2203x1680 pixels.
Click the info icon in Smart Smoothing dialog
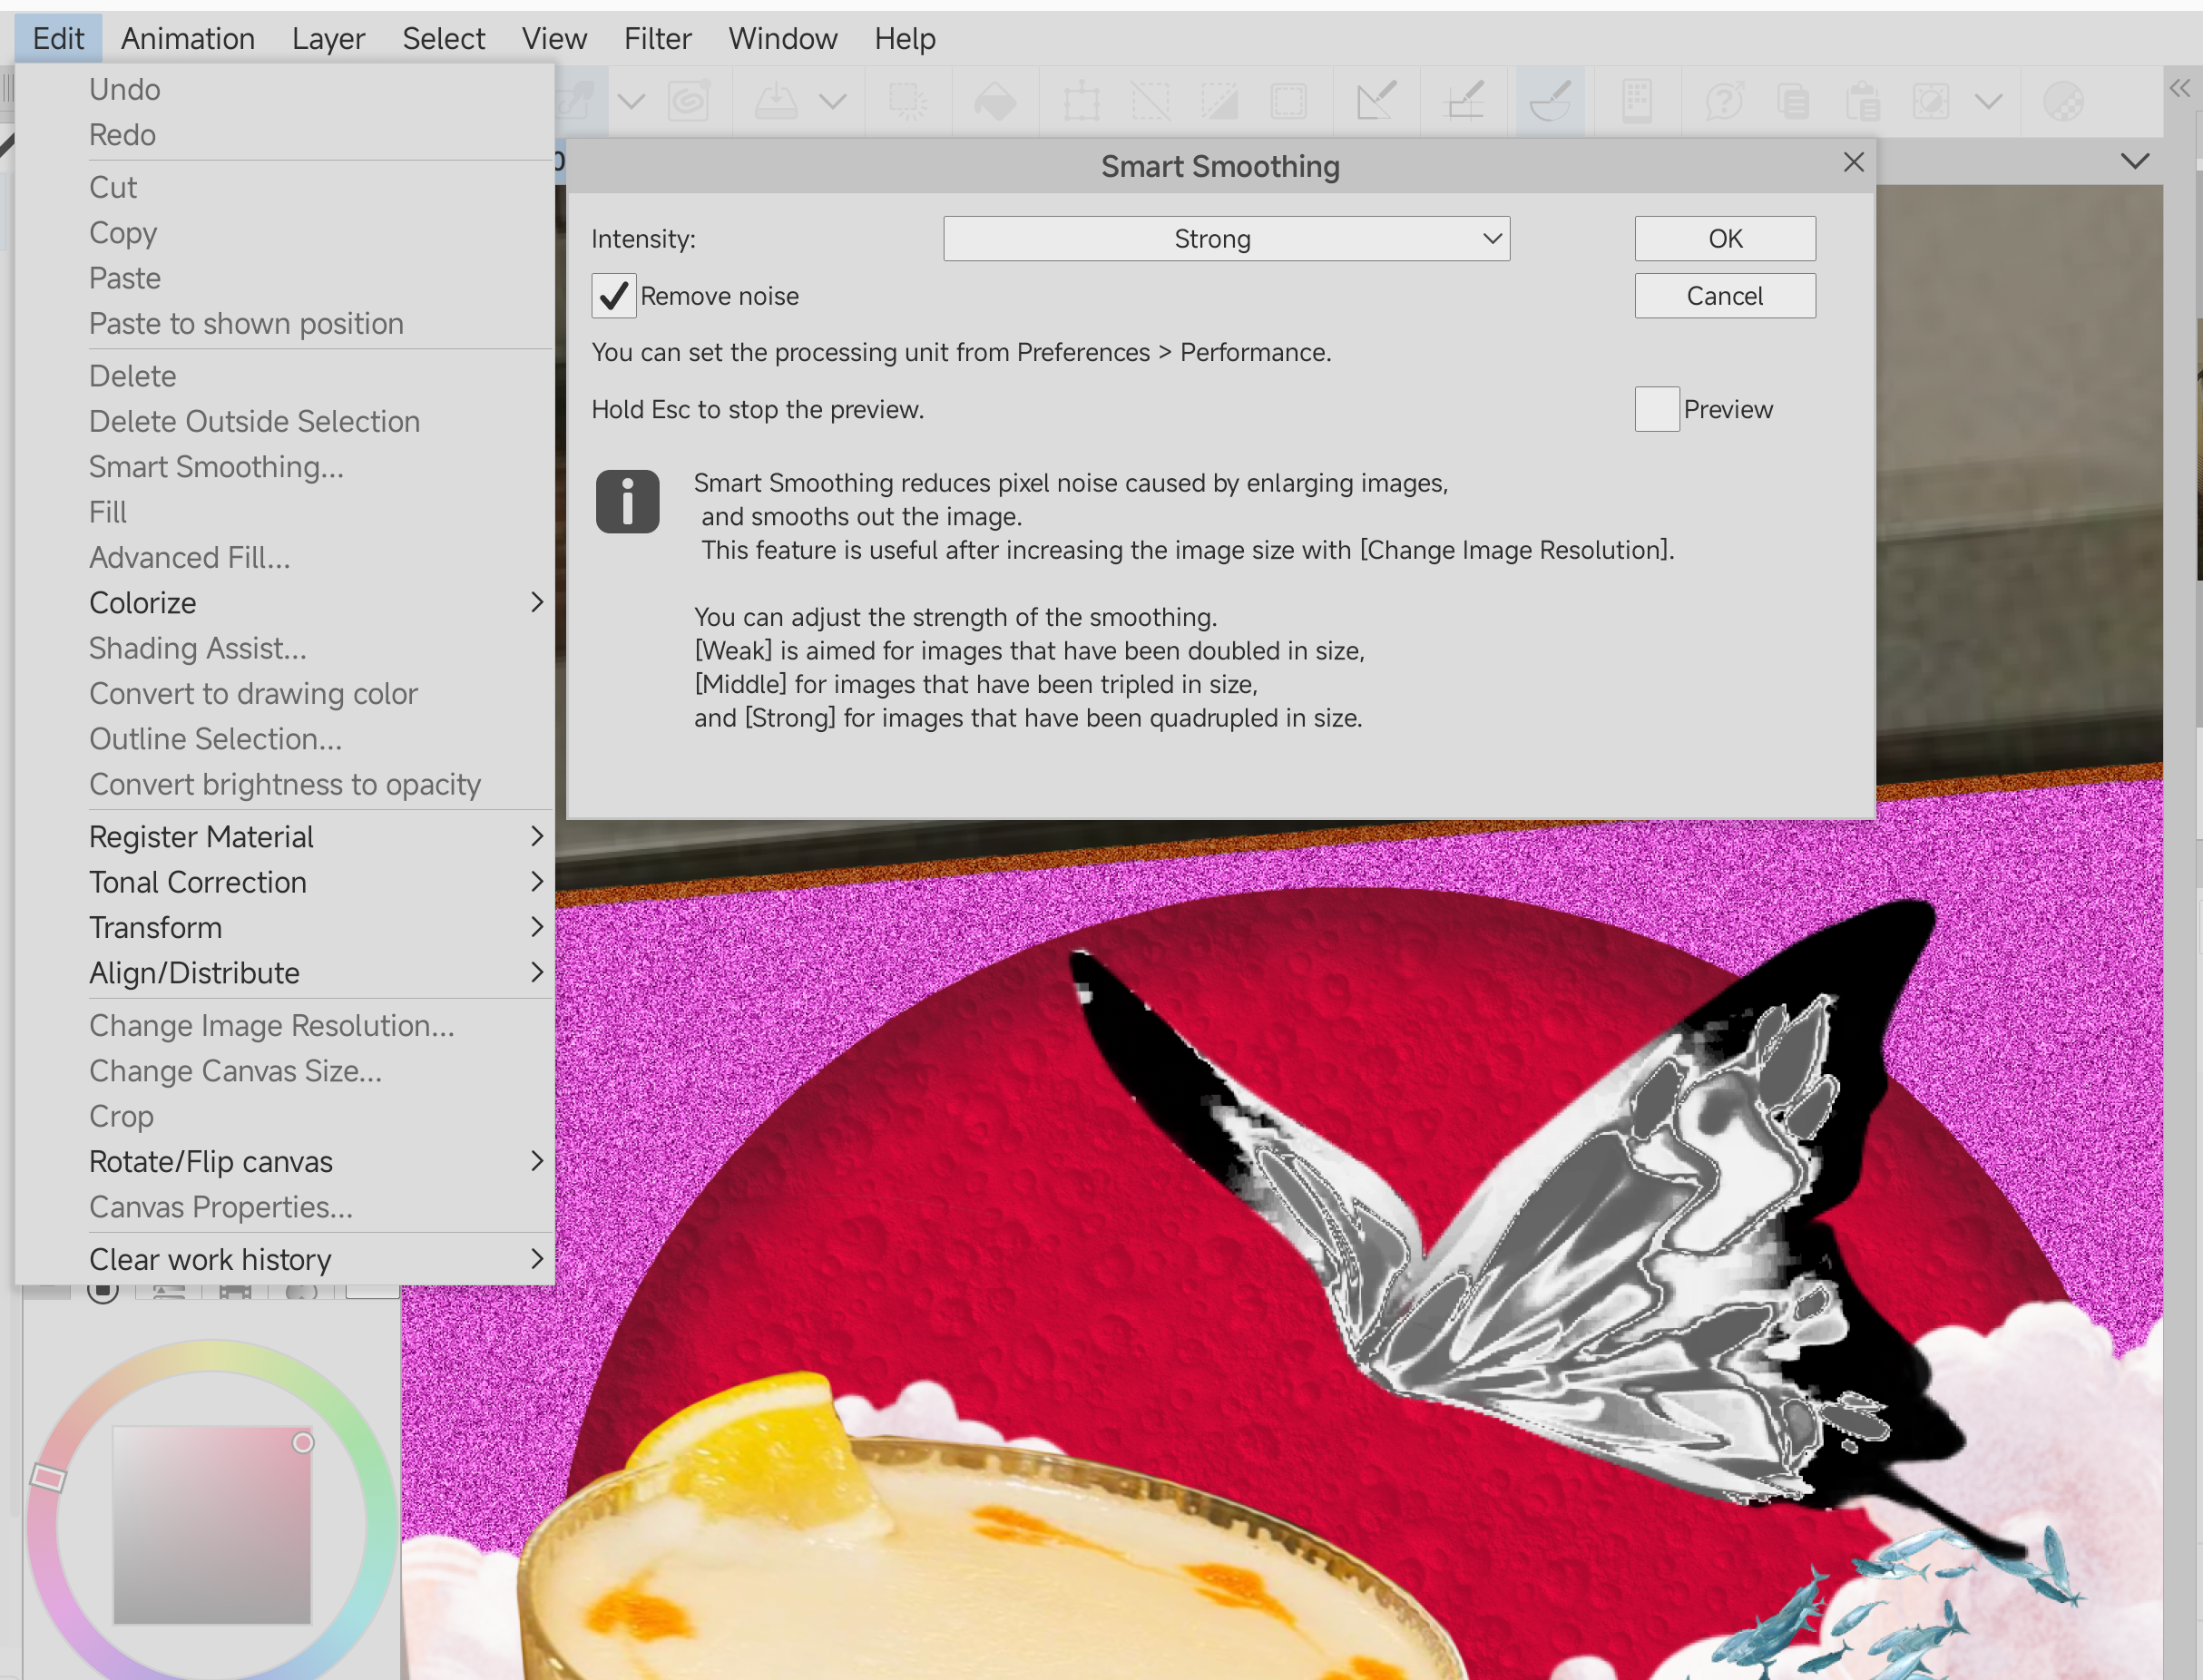[627, 501]
